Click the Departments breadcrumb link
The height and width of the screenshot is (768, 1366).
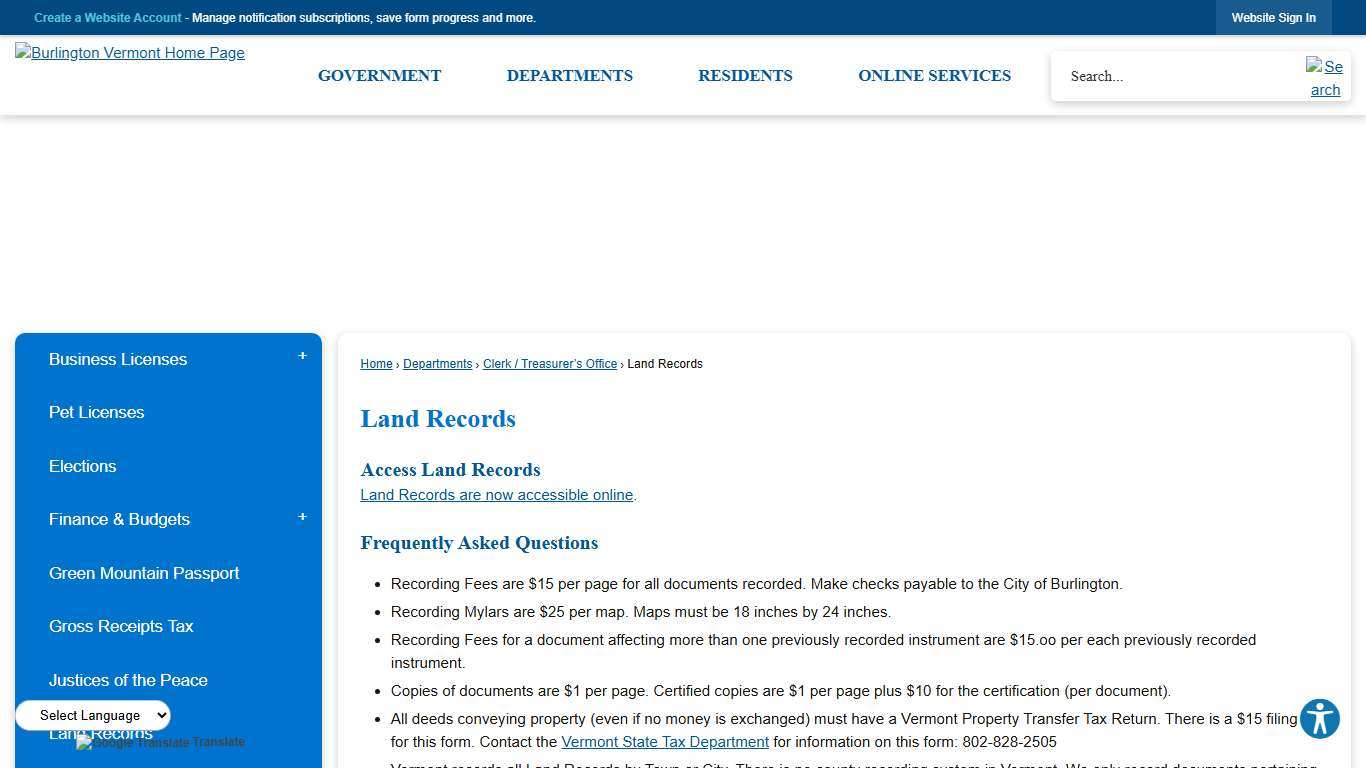pos(437,364)
